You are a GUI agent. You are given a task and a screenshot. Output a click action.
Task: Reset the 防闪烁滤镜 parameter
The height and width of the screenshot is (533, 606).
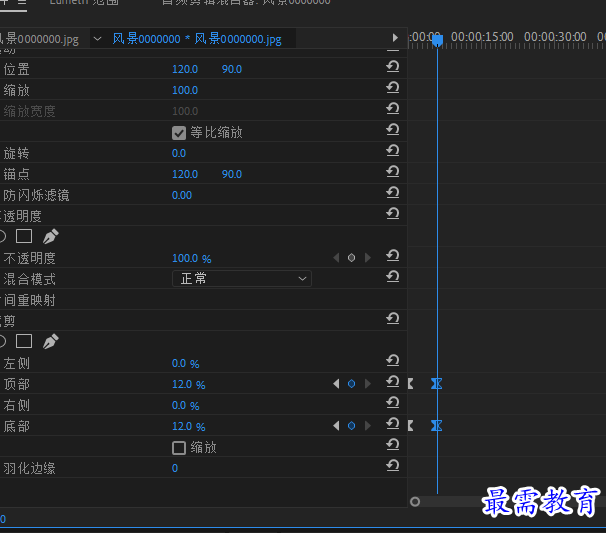[x=393, y=192]
